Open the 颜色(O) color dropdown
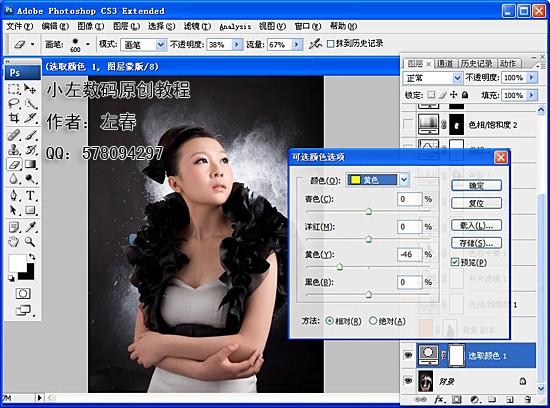 point(377,180)
